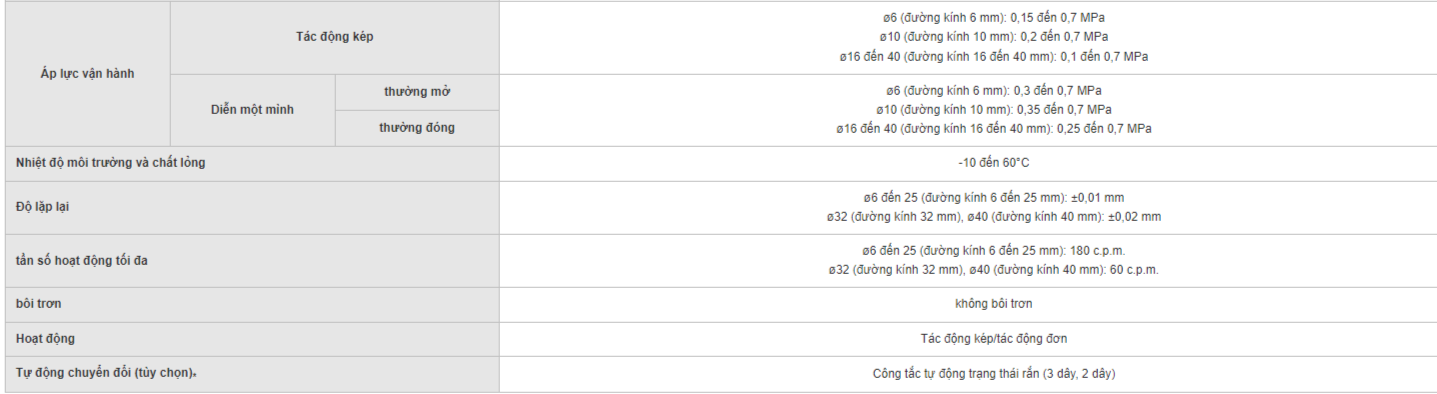Click the '180 c.p.m.' frequency line

pos(993,251)
